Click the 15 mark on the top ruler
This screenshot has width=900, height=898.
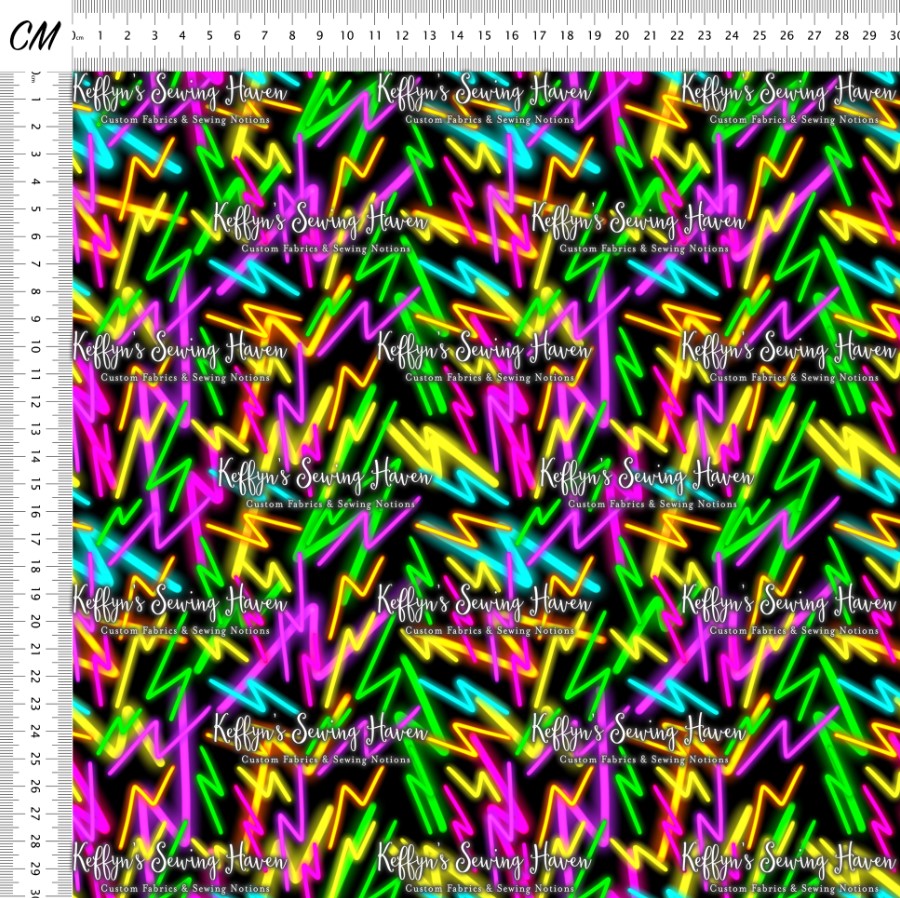pyautogui.click(x=484, y=36)
